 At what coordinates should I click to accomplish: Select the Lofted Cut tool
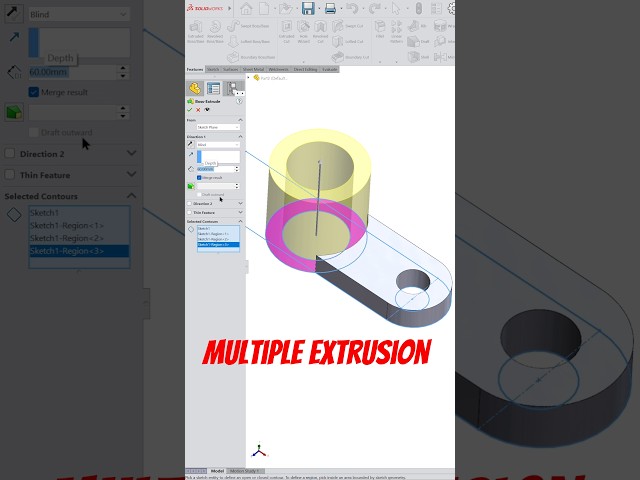(348, 41)
